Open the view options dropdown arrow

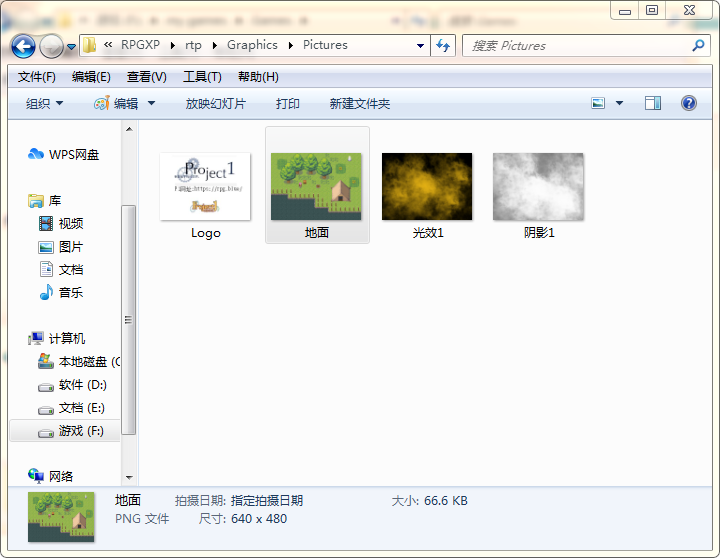[619, 103]
